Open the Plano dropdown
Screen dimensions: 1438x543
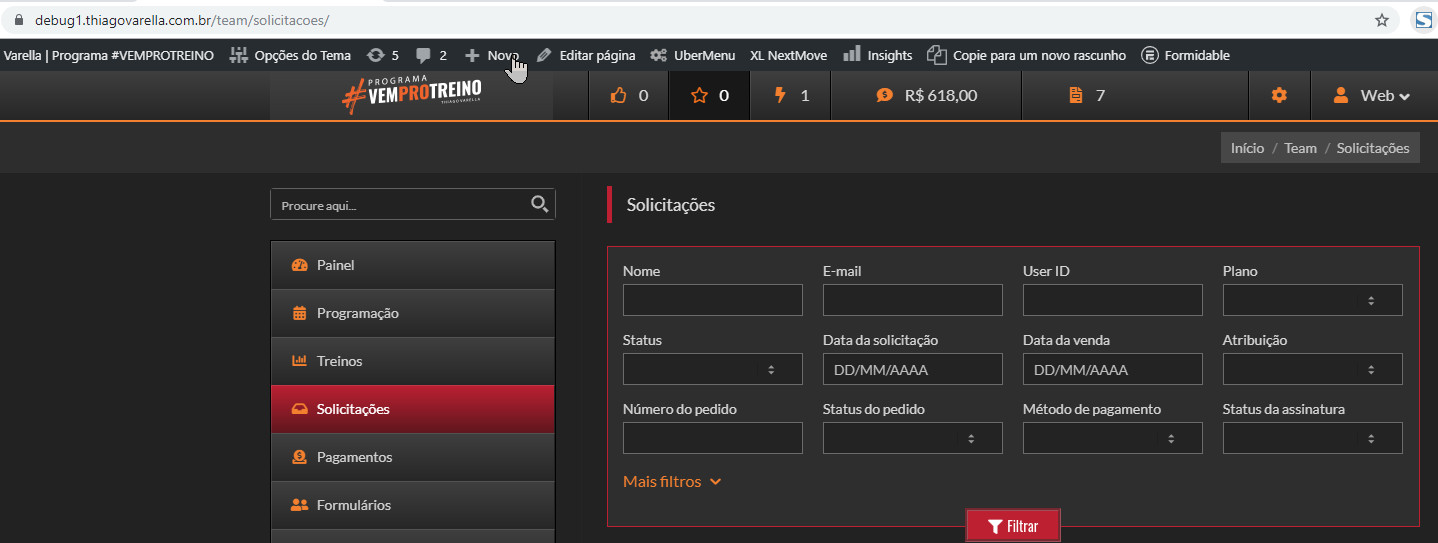[x=1312, y=300]
